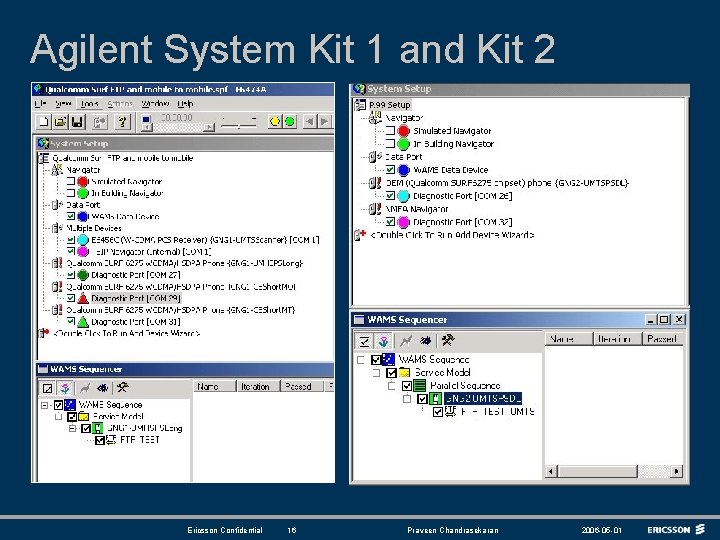720x540 pixels.
Task: Click the Navigator node icon in Qualcomm Surf window
Action: tap(56, 170)
